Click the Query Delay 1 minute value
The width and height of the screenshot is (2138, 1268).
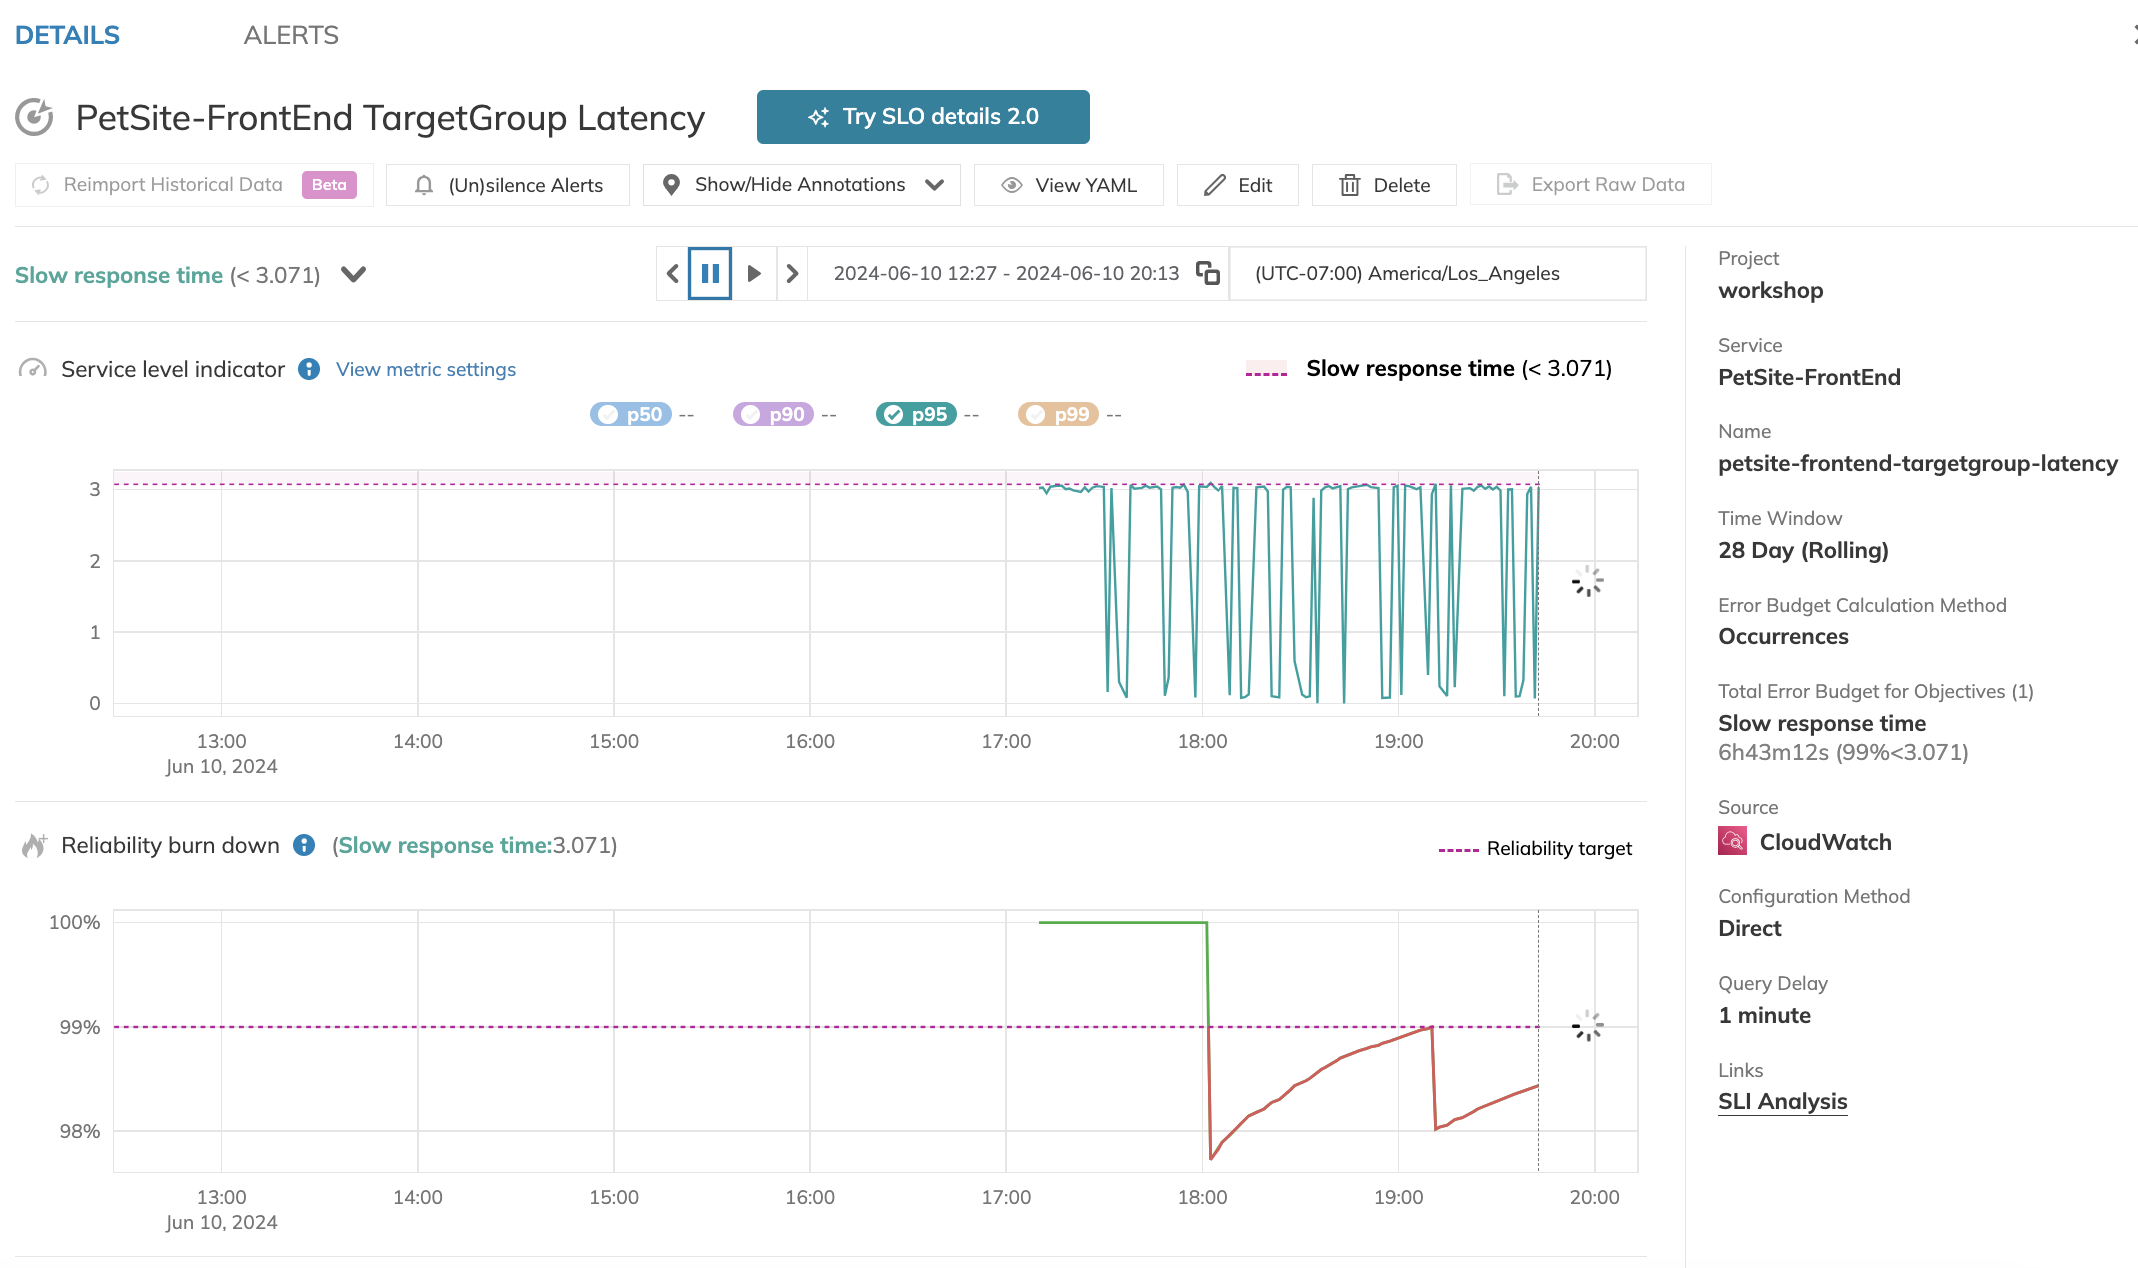coord(1764,1015)
